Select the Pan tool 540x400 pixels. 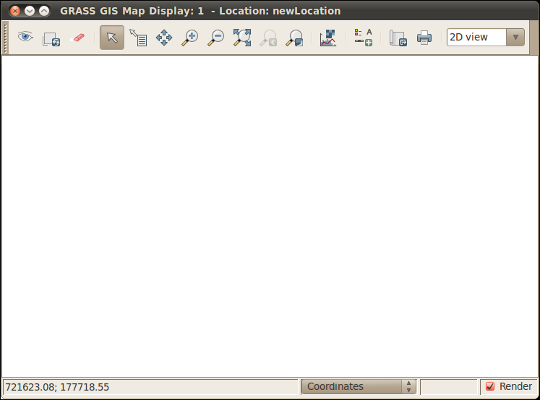point(164,38)
